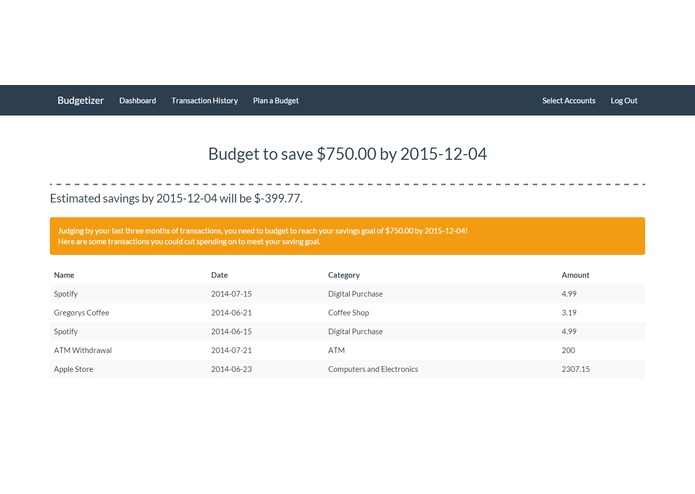Click the Name column header
Viewport: 695px width, 494px height.
64,275
